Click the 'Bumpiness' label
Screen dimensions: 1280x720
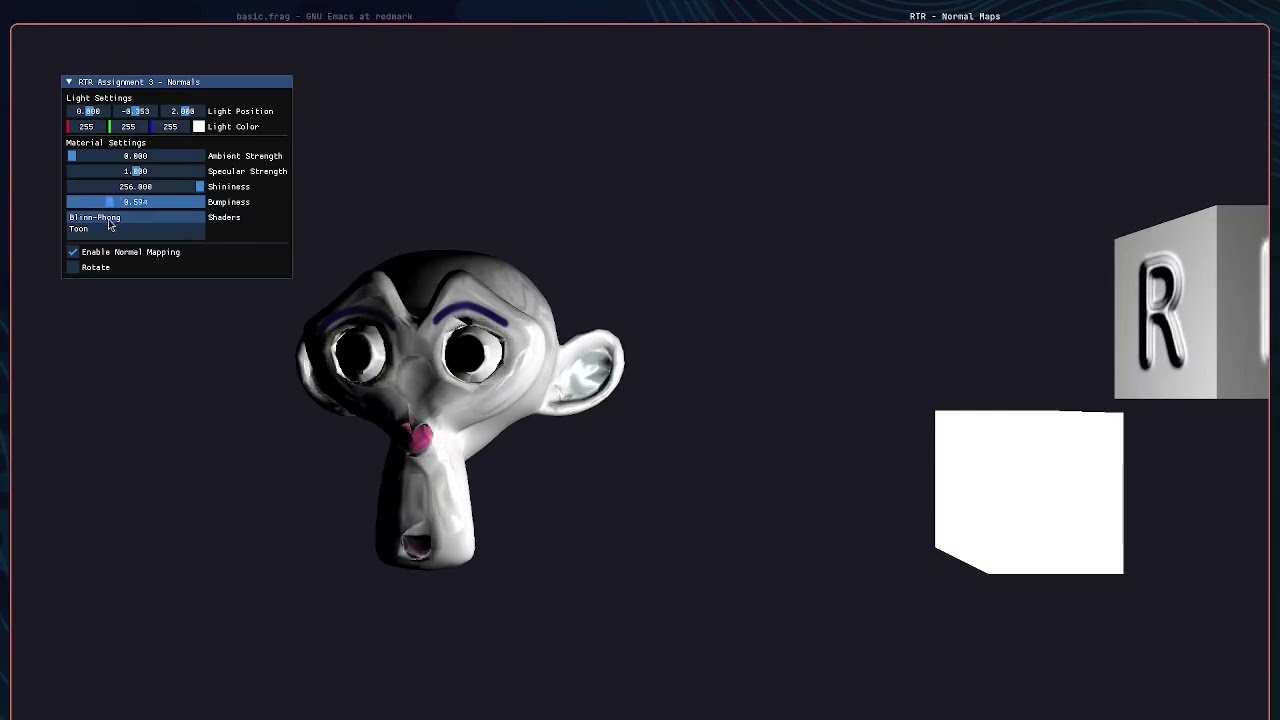coord(229,202)
